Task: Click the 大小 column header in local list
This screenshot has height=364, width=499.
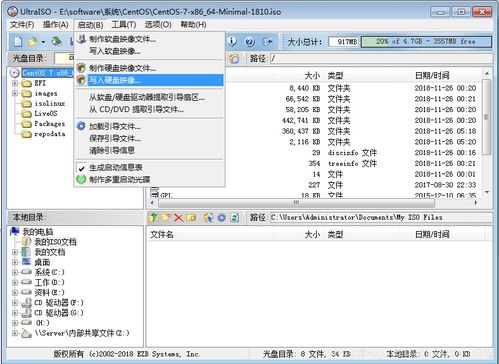Action: 312,234
